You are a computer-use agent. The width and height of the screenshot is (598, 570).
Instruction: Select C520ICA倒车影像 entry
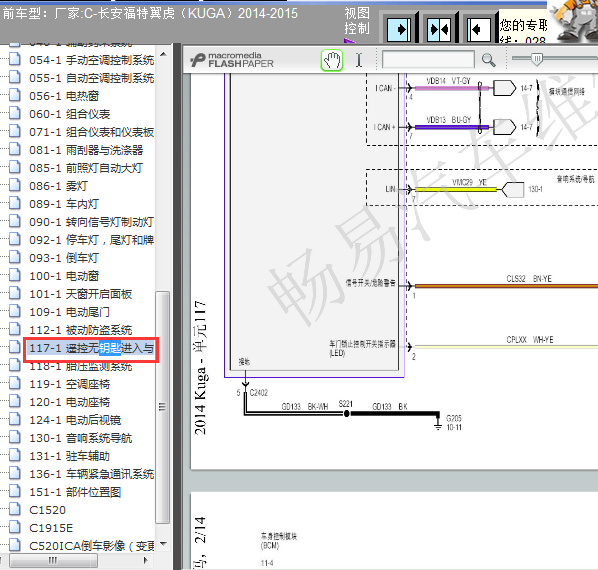click(92, 546)
